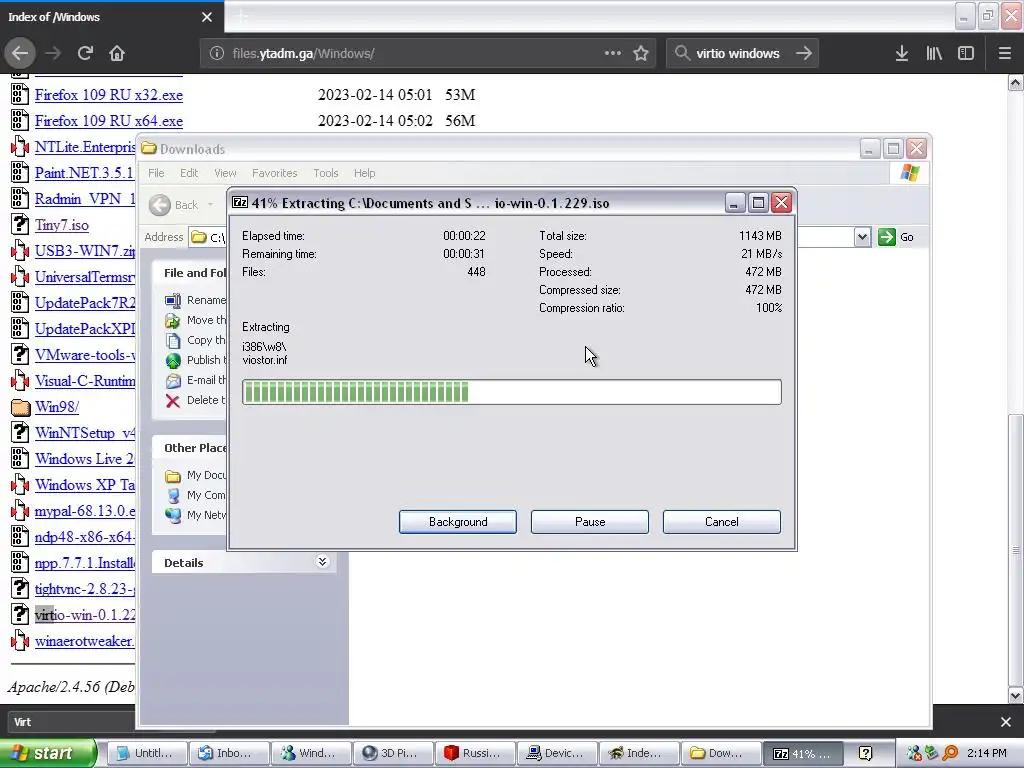1024x768 pixels.
Task: Open Help menu in Downloads window
Action: point(364,173)
